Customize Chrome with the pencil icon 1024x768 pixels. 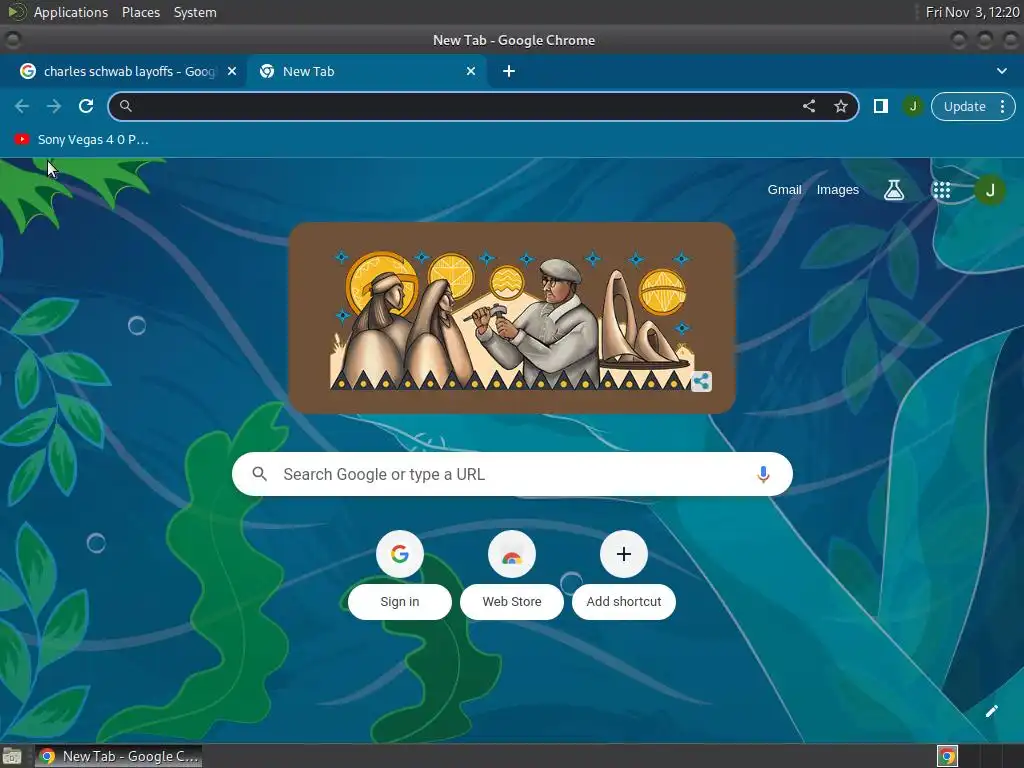pyautogui.click(x=991, y=711)
